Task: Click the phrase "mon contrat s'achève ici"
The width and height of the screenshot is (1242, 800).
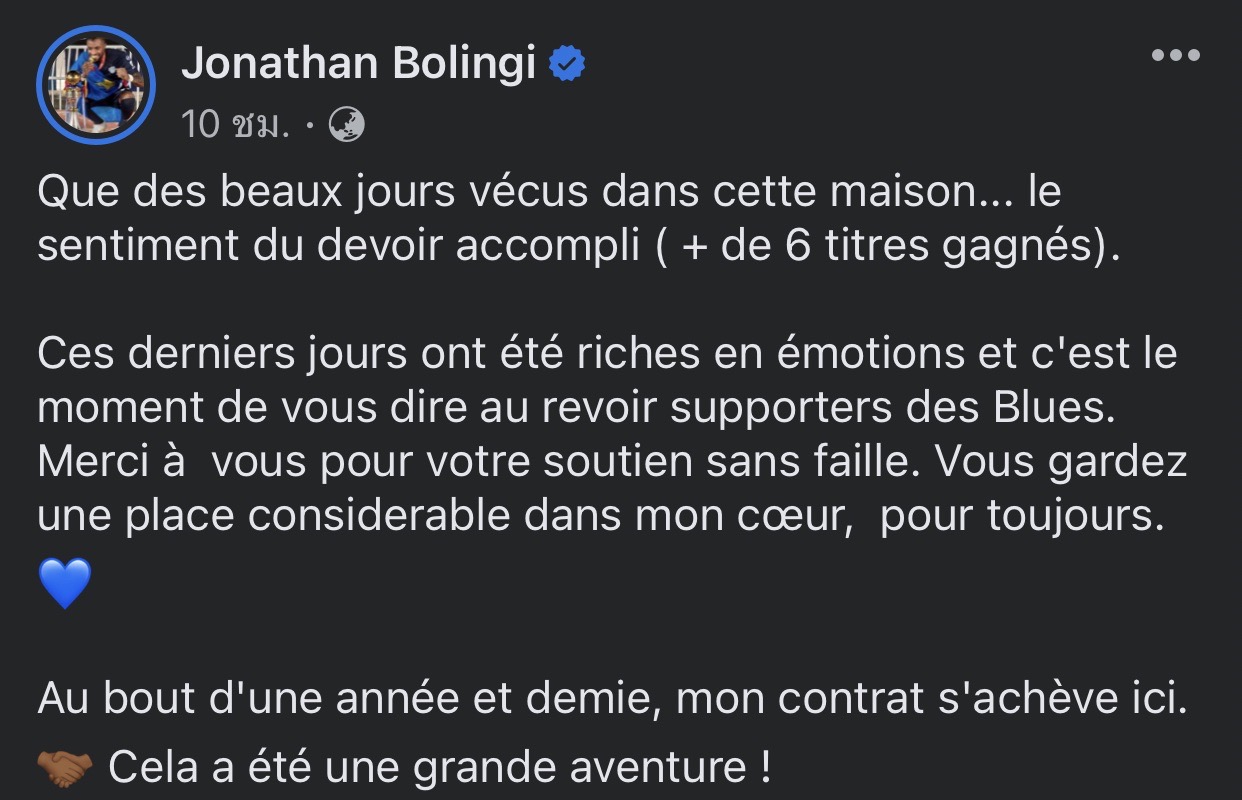Action: [930, 699]
